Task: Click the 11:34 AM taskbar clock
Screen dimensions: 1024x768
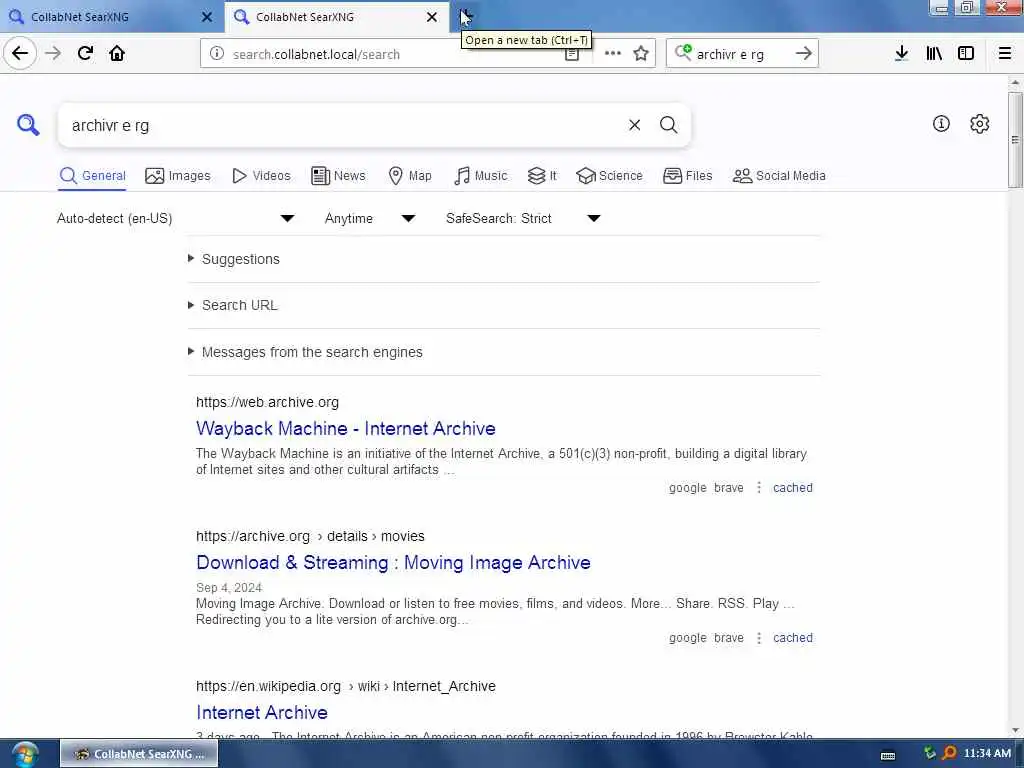Action: 987,754
